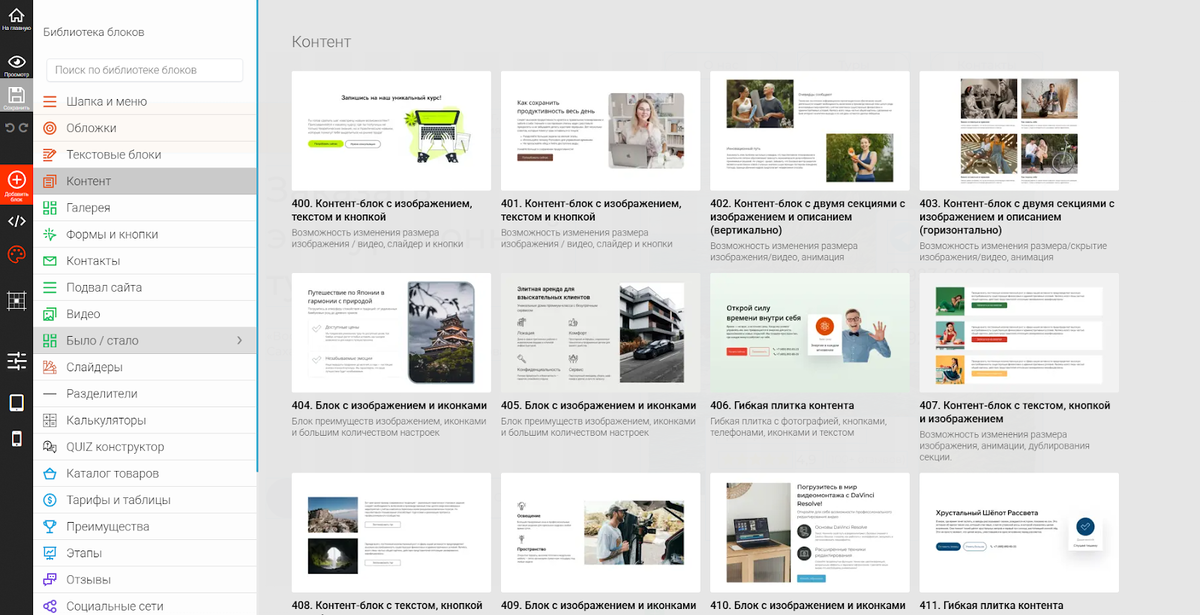Select block 407 thumbnail with three images
This screenshot has height=615, width=1200.
pos(1019,333)
